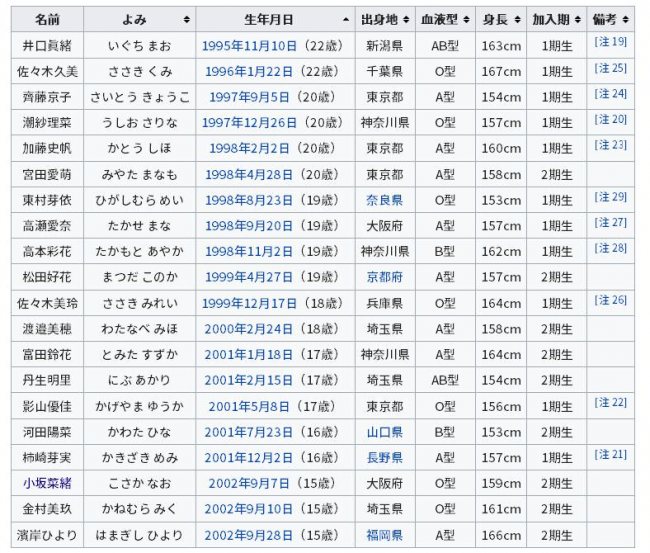Select the name cell 濱岸ひより
Image resolution: width=650 pixels, height=553 pixels.
47,535
